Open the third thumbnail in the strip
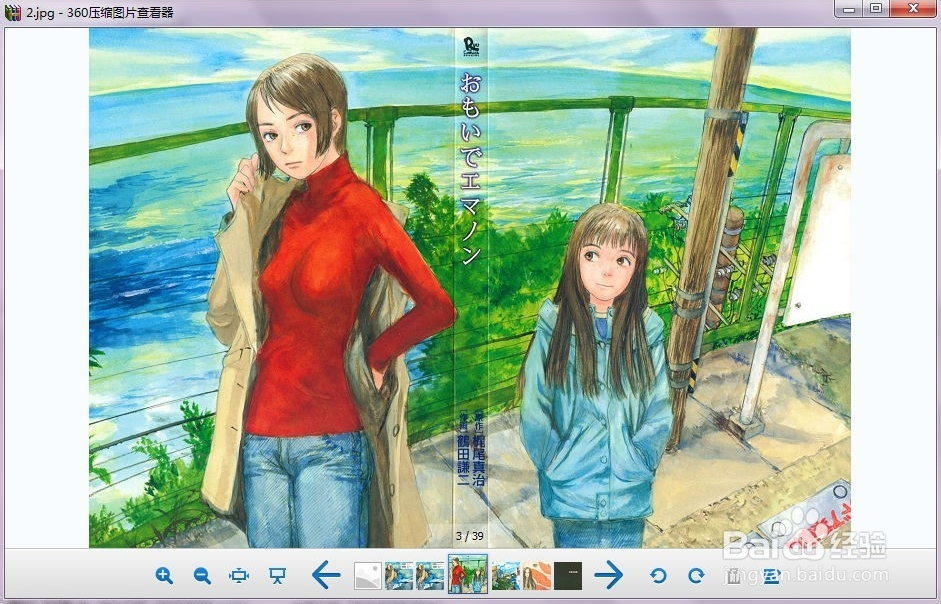 [x=430, y=575]
